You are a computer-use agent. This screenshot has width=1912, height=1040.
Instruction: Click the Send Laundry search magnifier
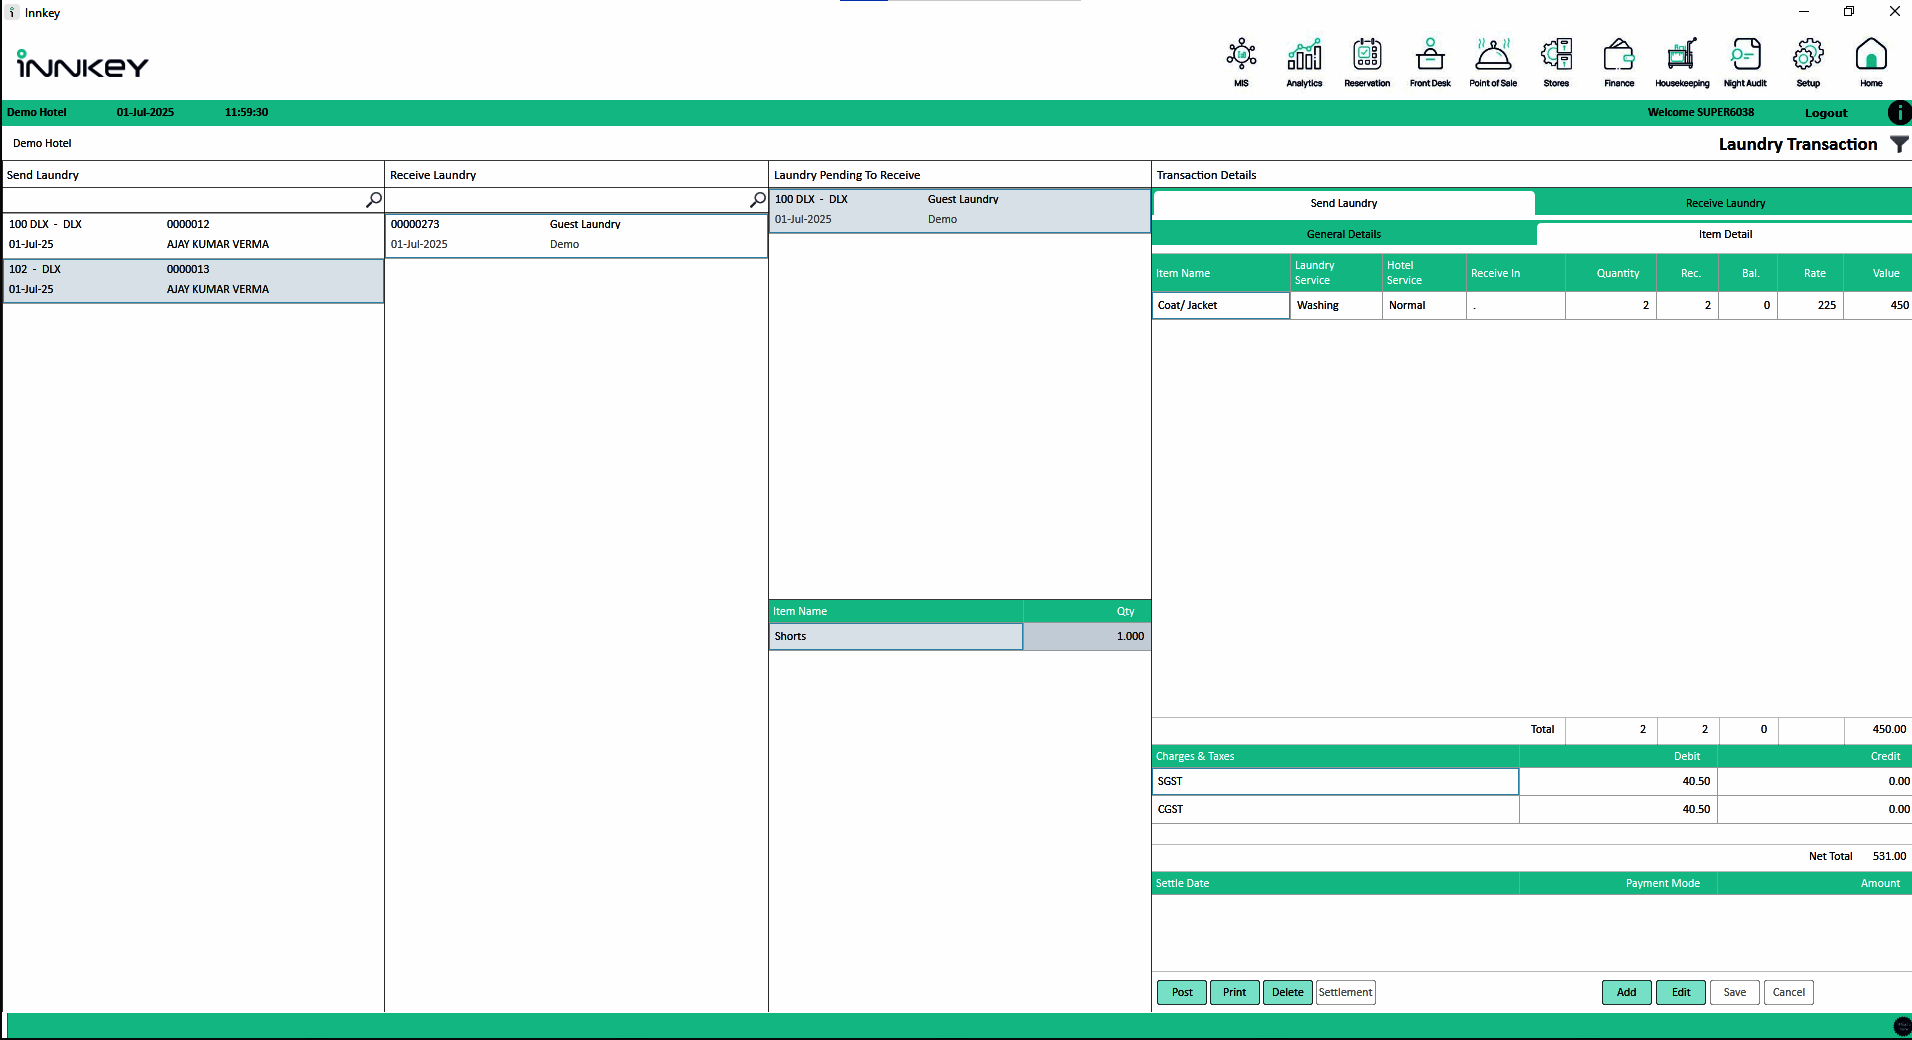tap(374, 200)
